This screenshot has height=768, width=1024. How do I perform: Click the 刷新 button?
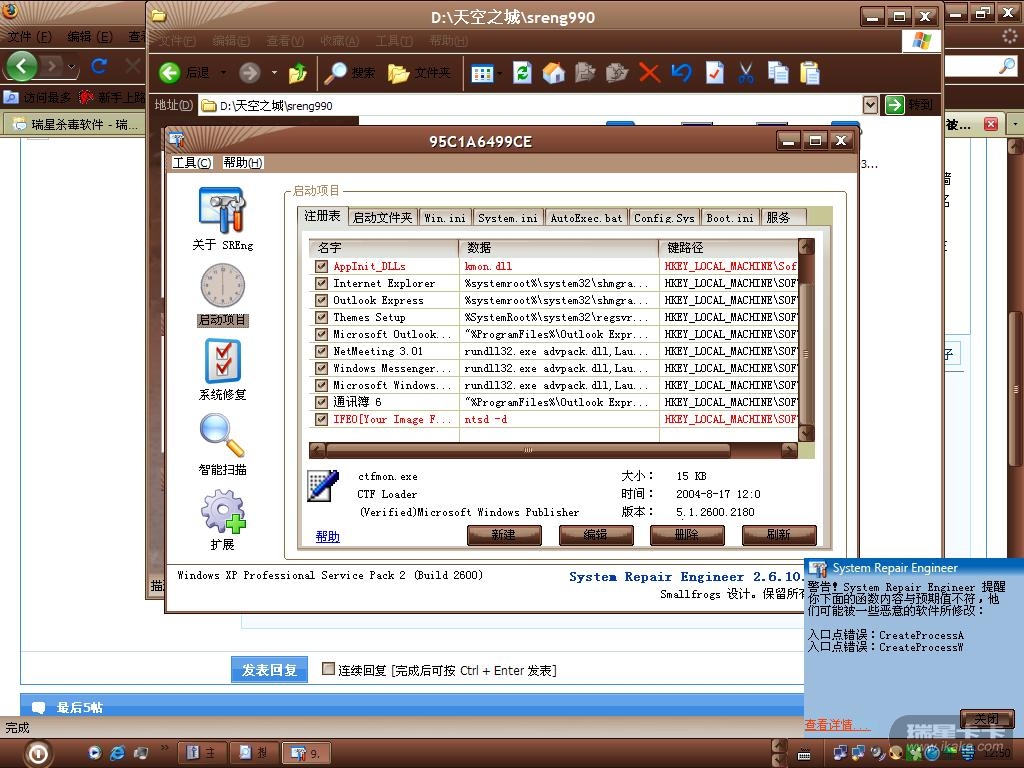[779, 535]
